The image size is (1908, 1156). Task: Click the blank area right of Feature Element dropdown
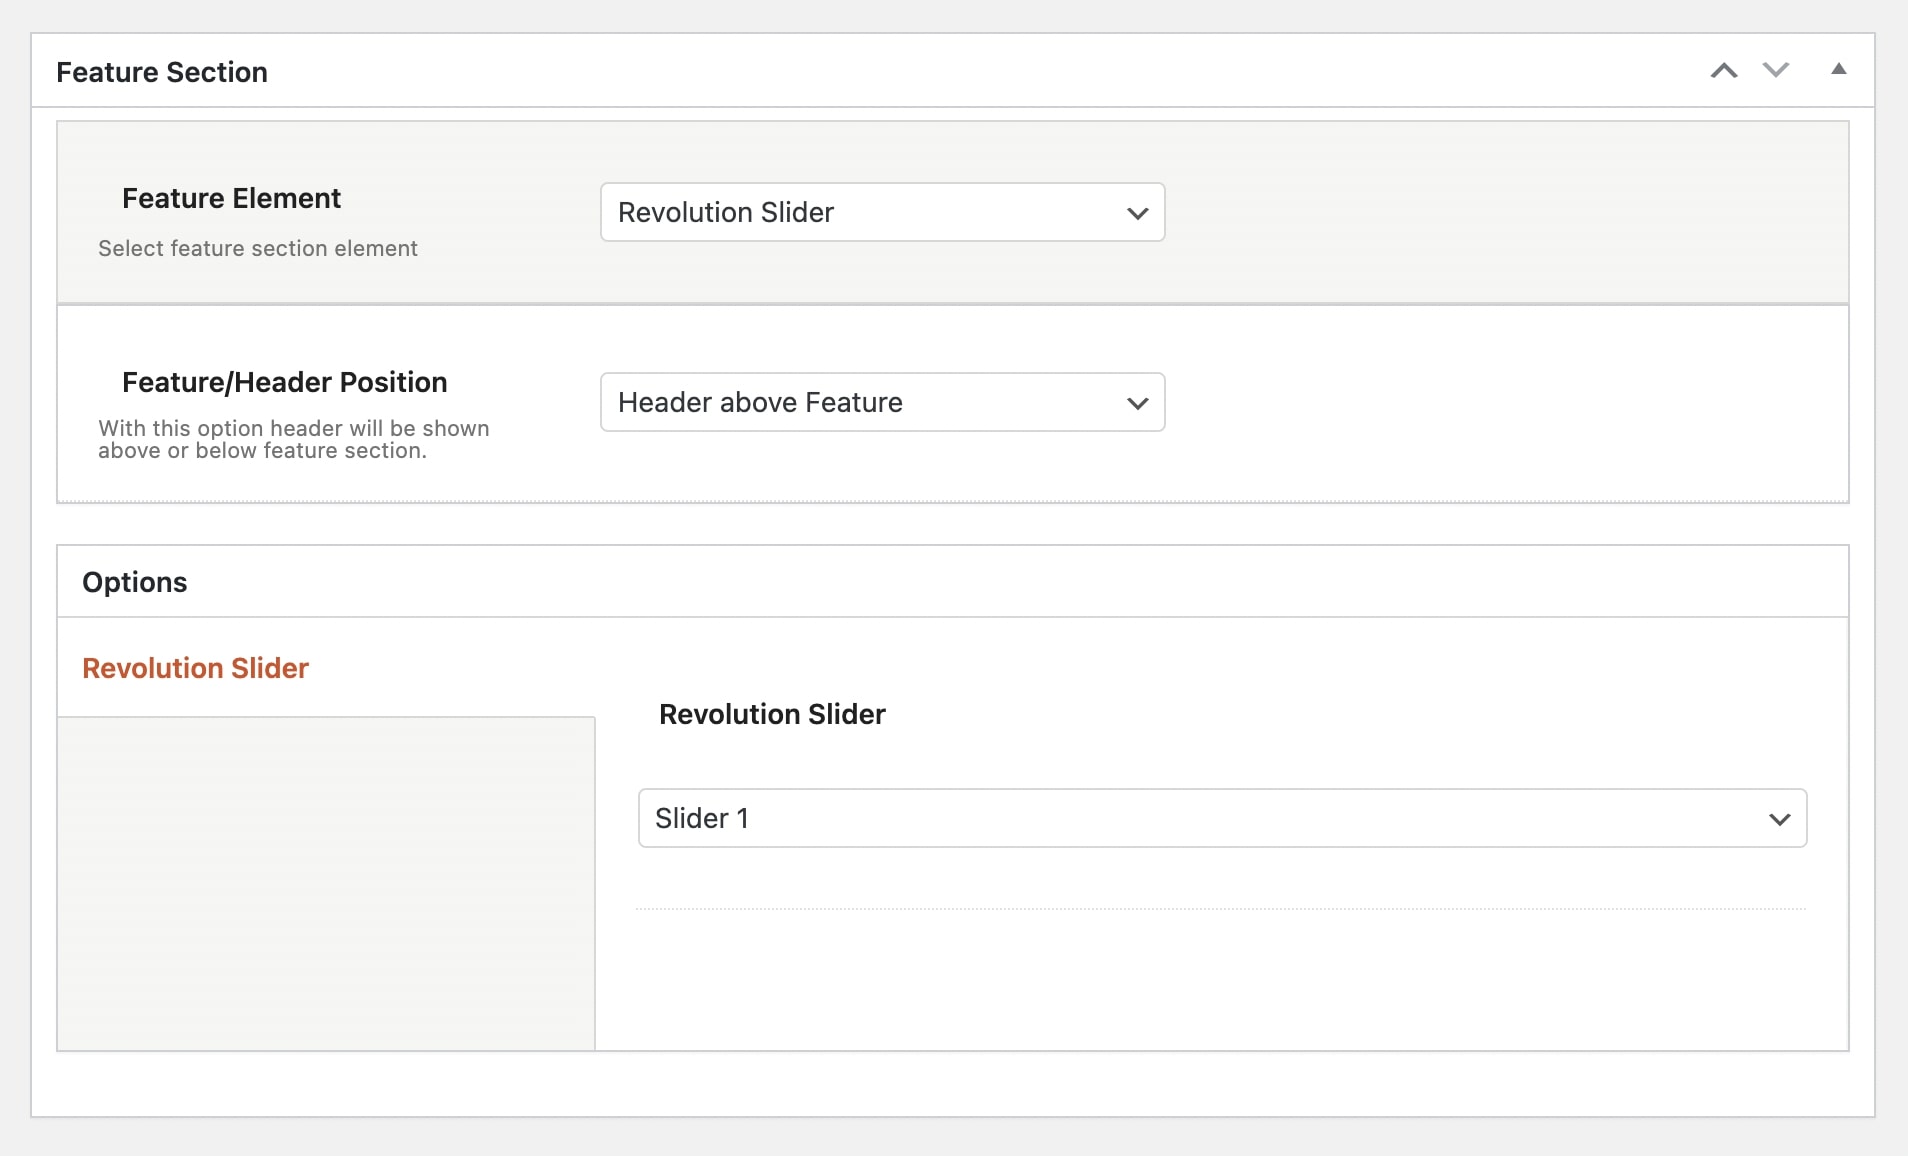coord(1500,212)
